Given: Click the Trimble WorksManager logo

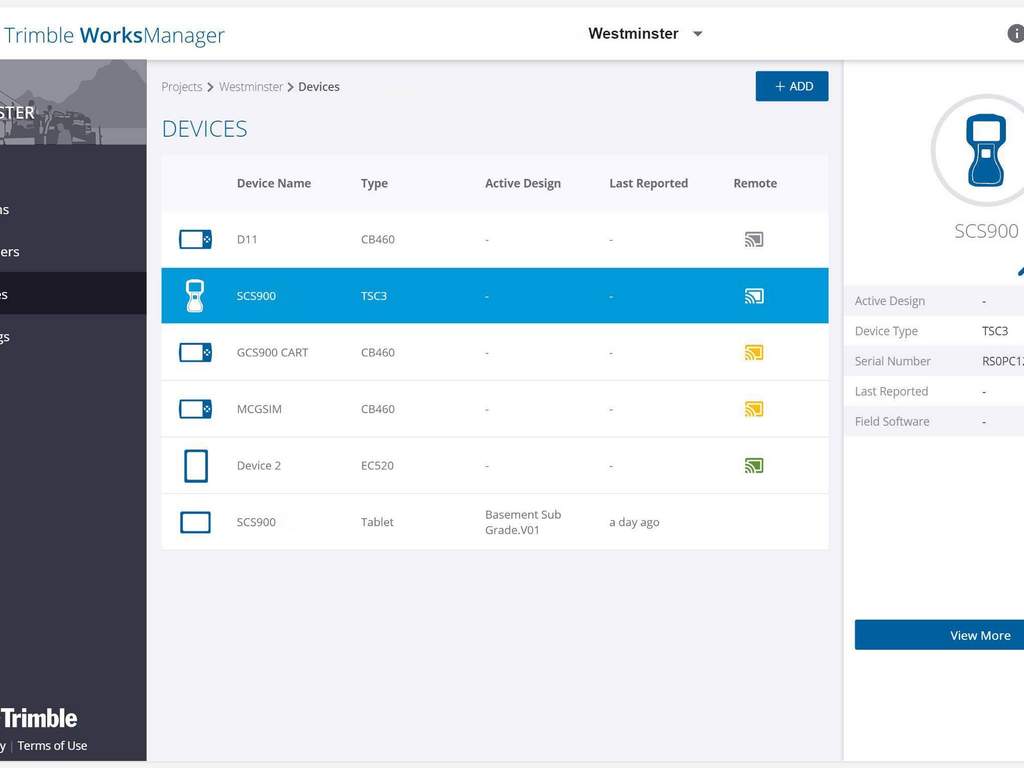Looking at the screenshot, I should pos(114,35).
